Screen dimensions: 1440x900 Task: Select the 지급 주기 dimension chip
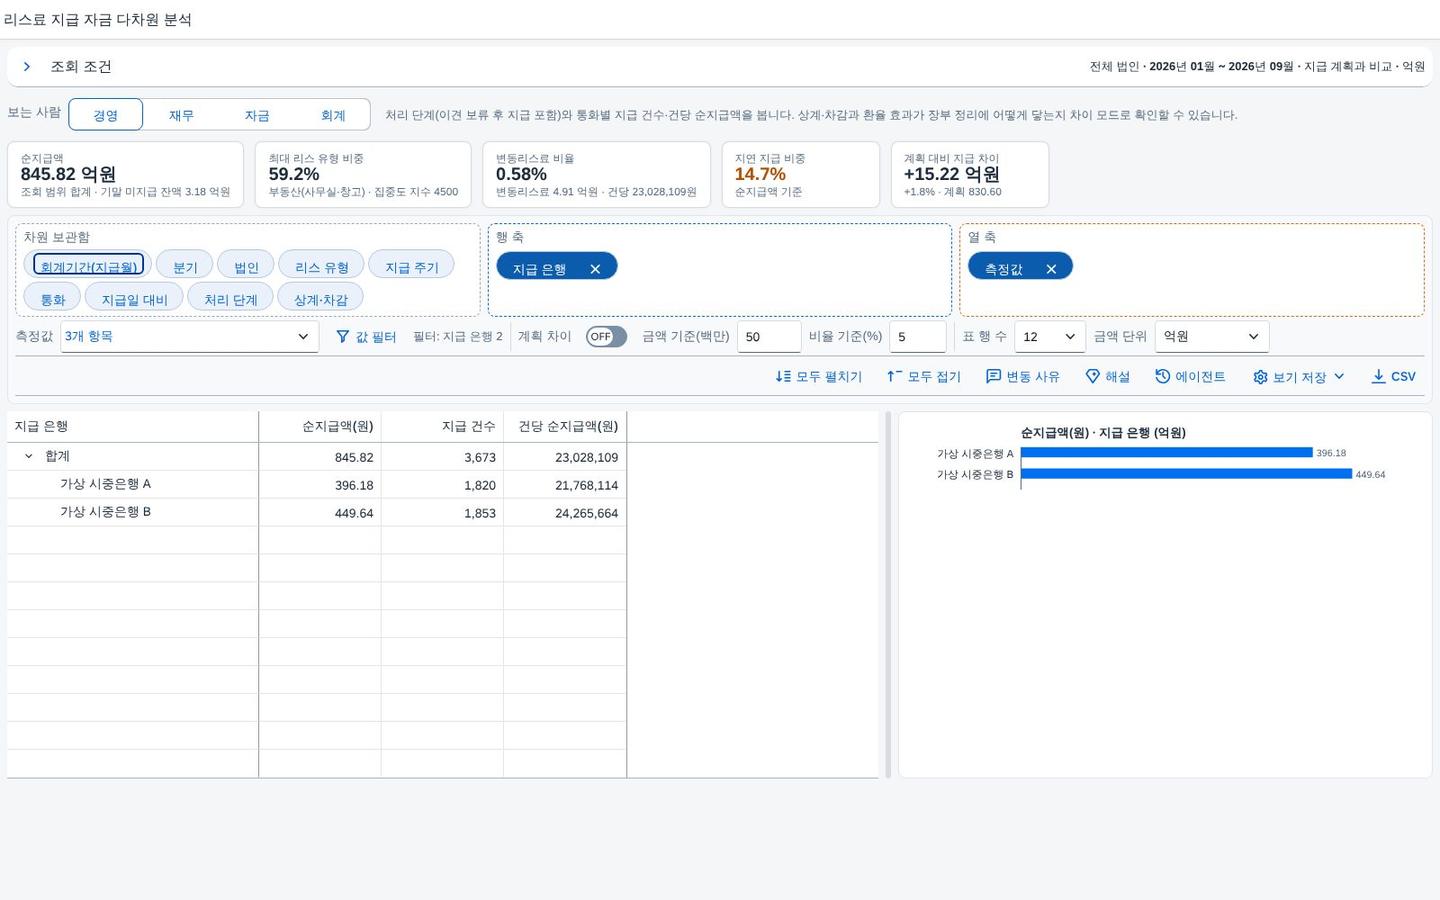(x=411, y=266)
